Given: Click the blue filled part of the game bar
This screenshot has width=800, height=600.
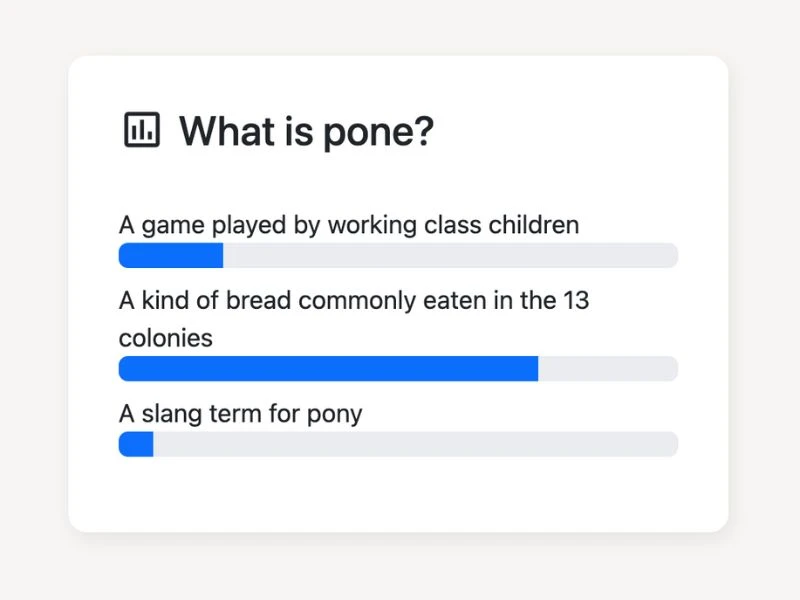Looking at the screenshot, I should (170, 256).
